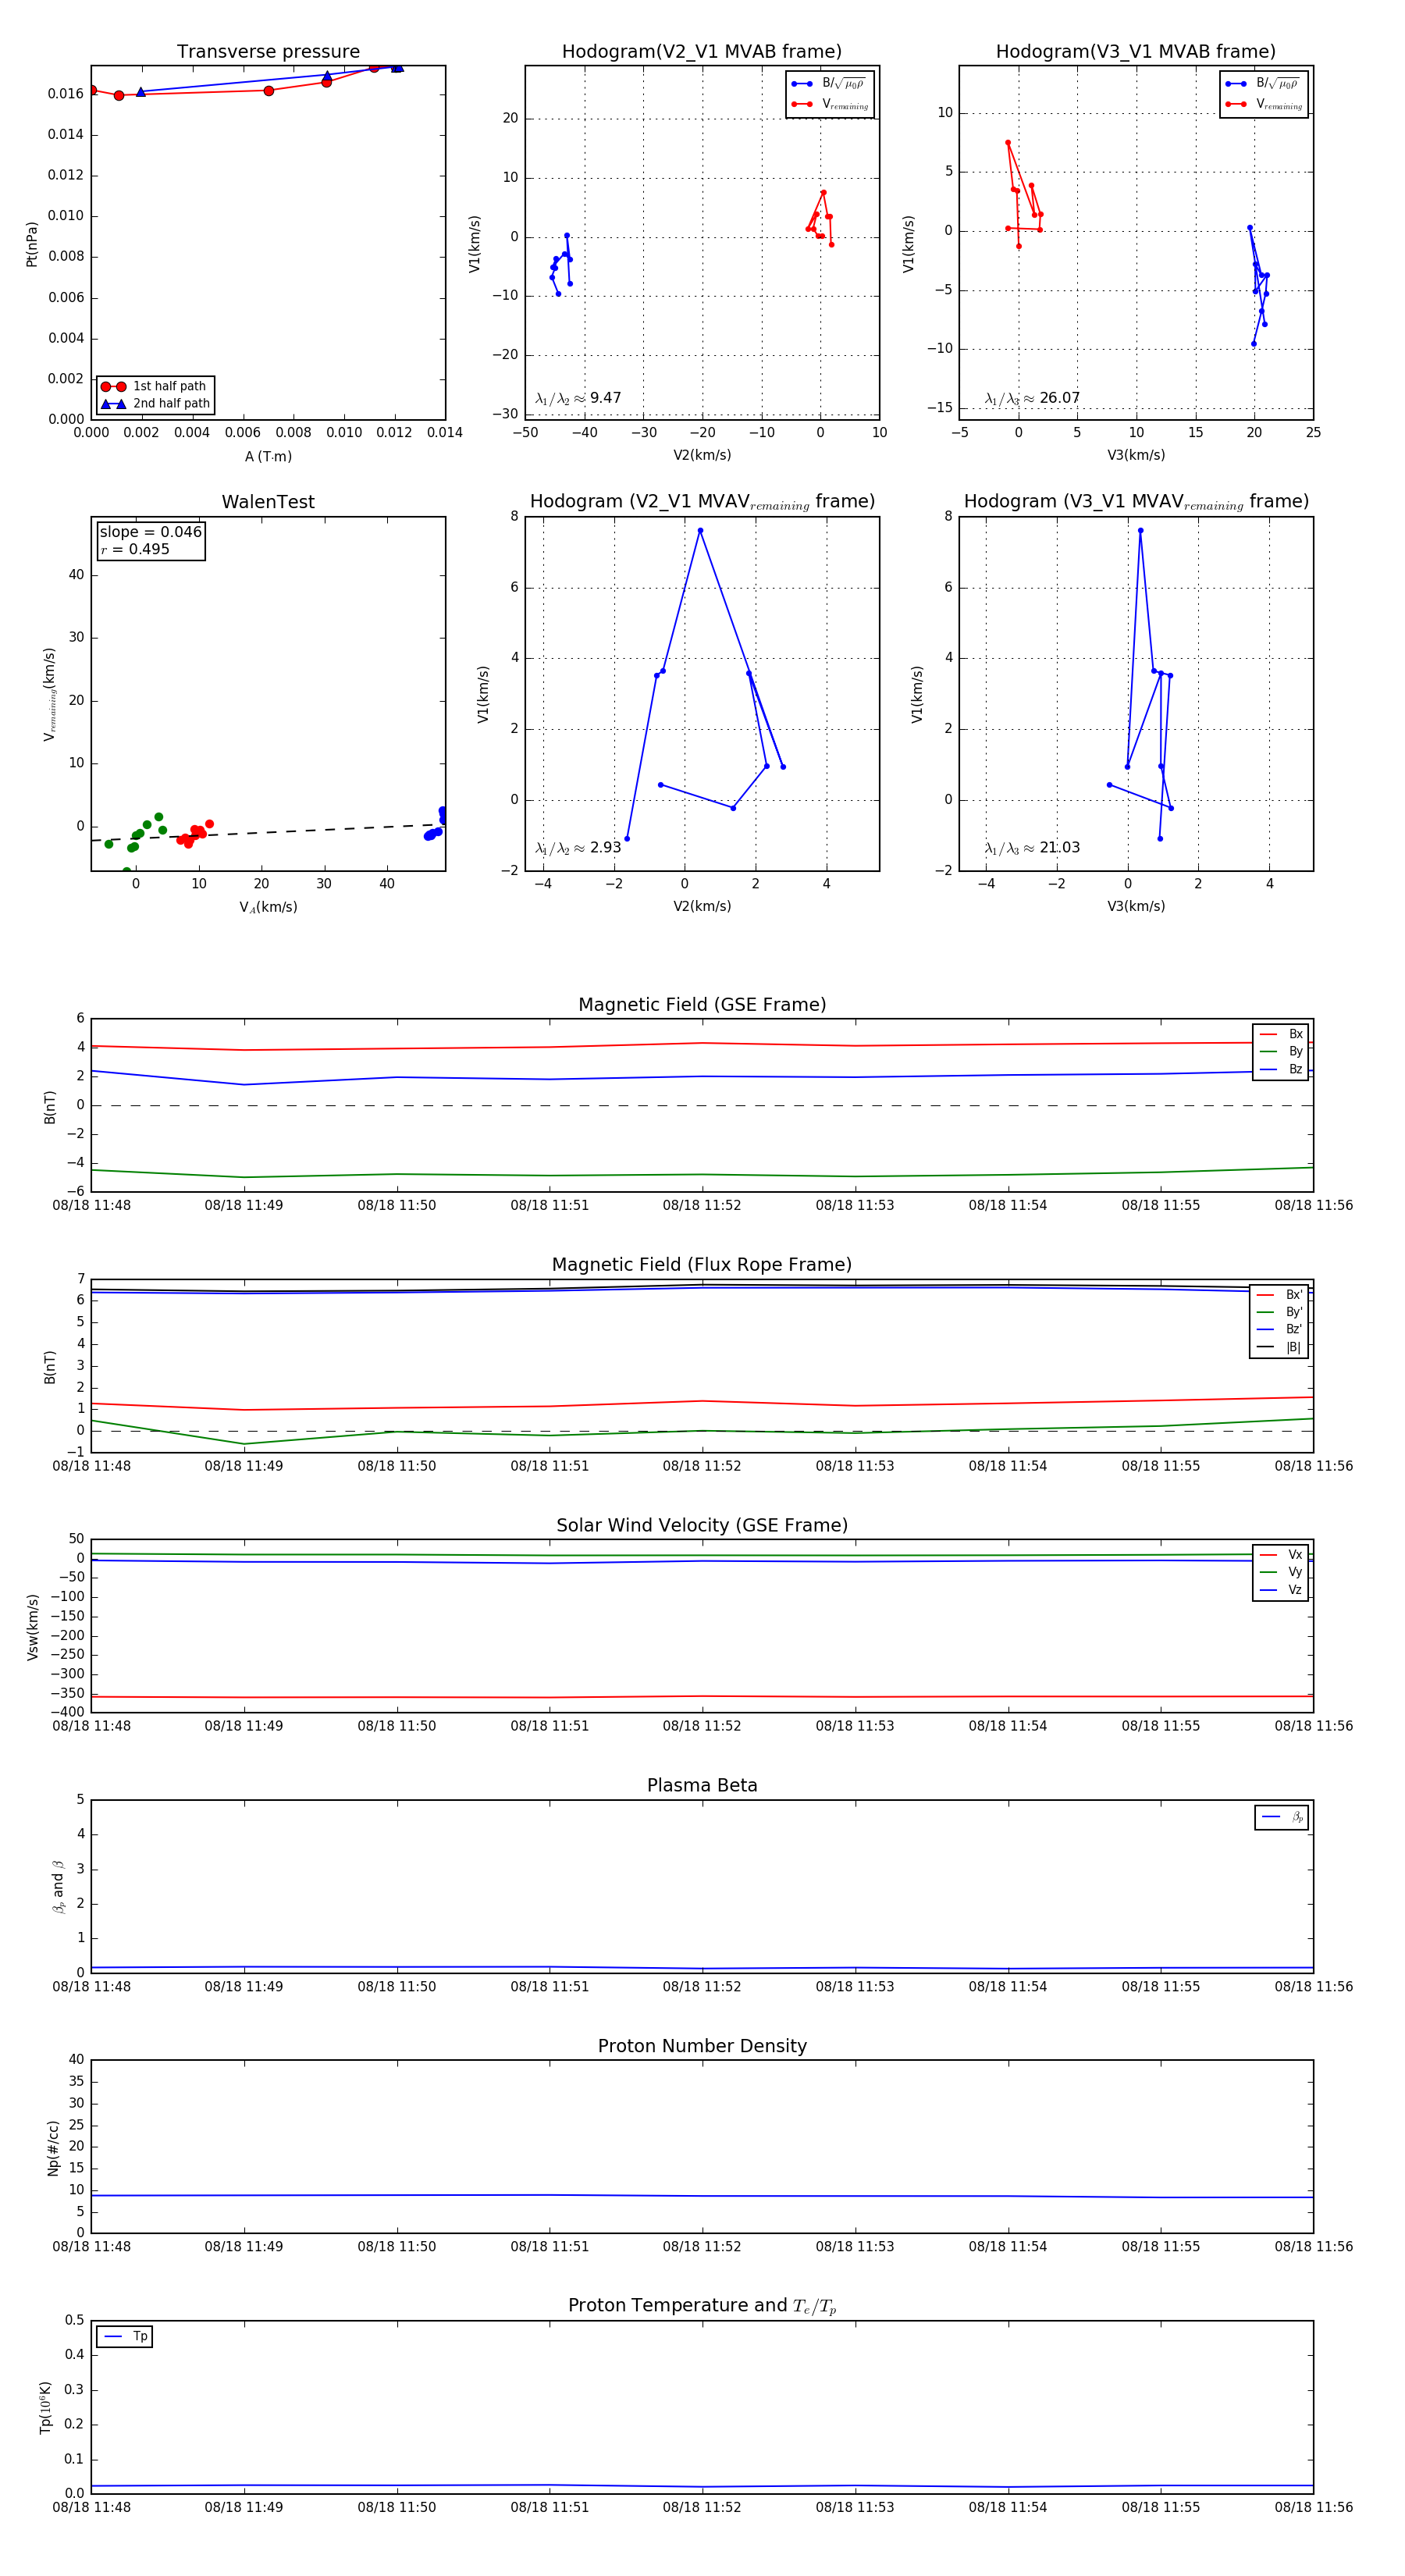Select 'By' in the GSE magnetic field legend

pos(1281,1051)
